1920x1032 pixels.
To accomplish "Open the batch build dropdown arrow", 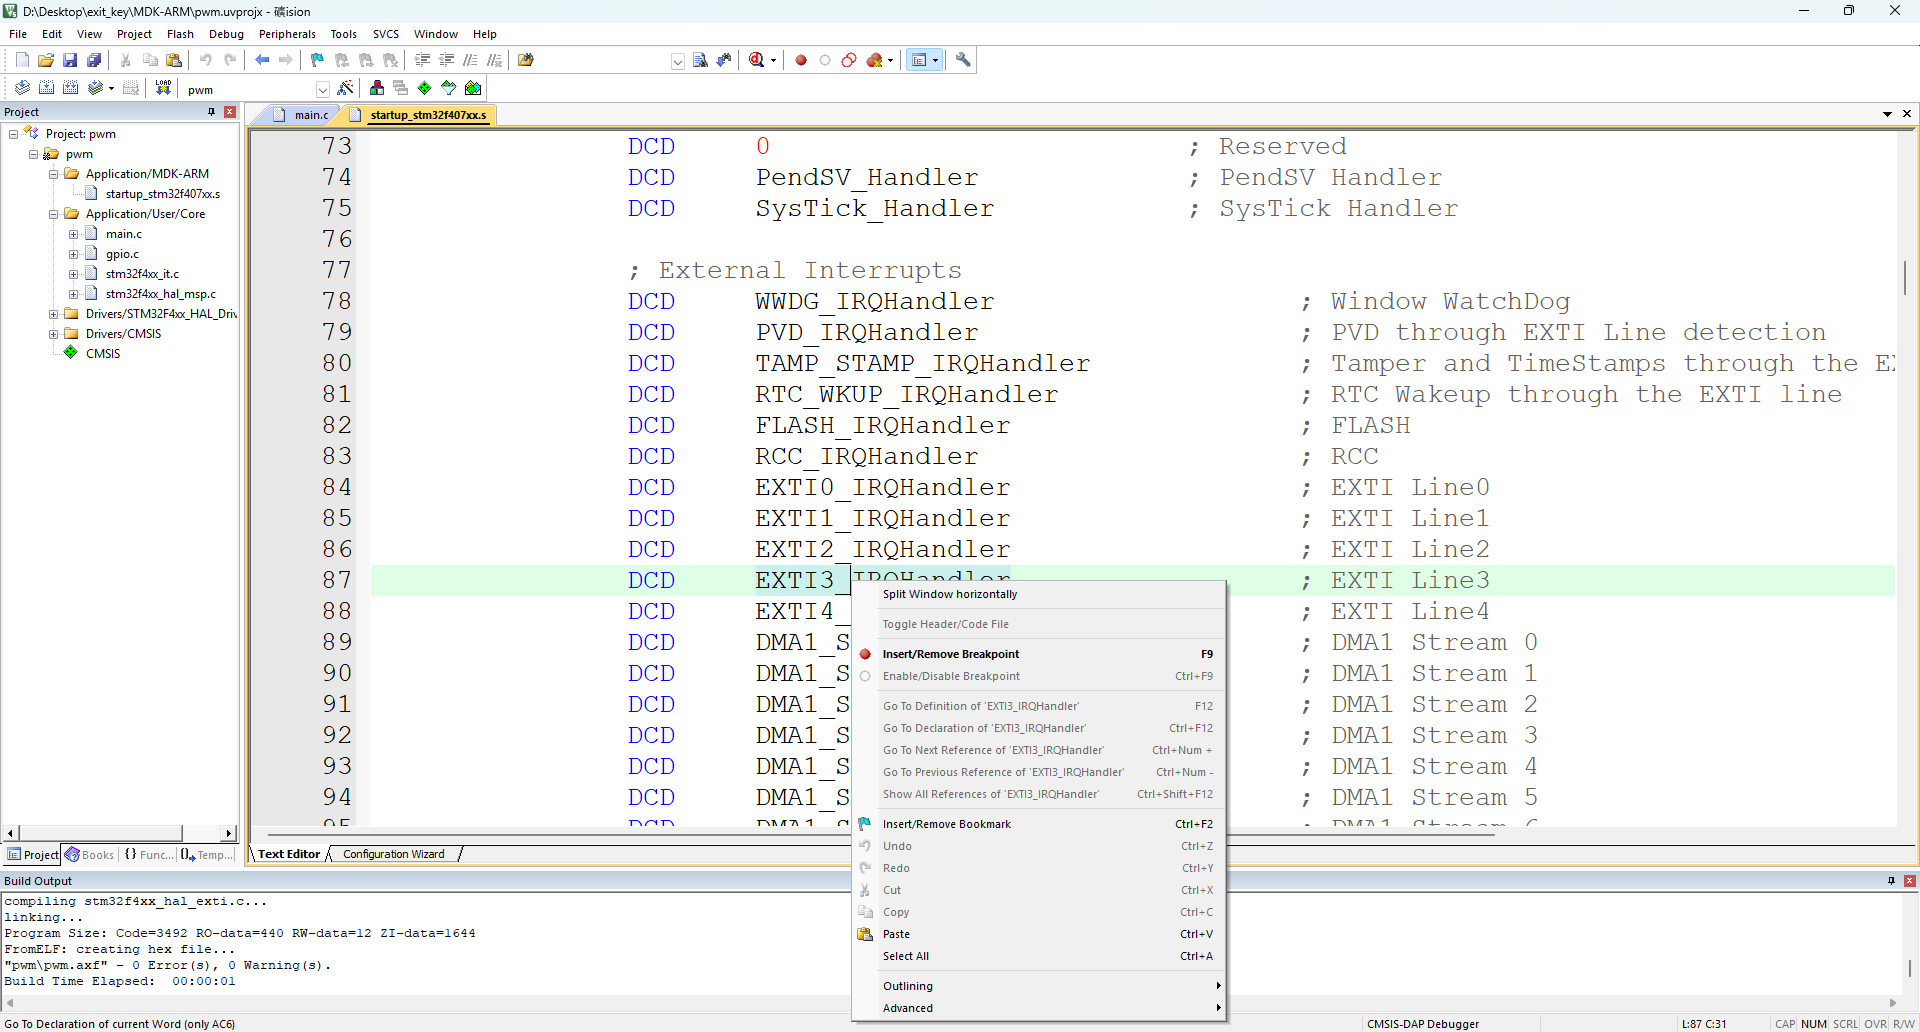I will tap(111, 88).
